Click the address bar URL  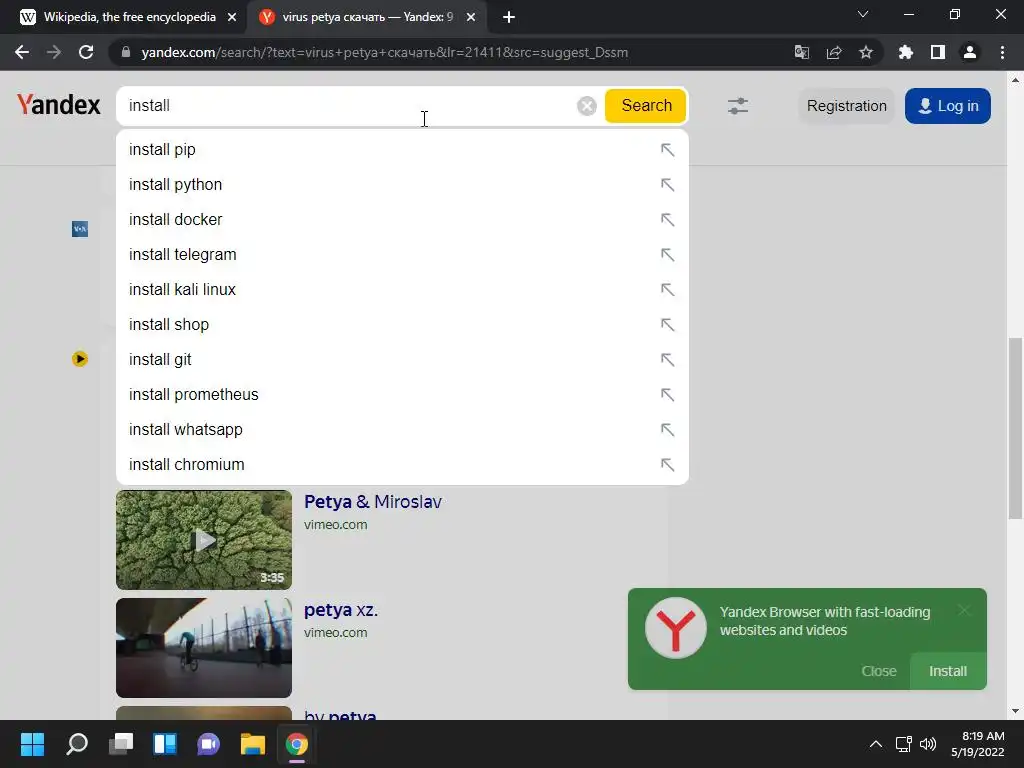385,52
